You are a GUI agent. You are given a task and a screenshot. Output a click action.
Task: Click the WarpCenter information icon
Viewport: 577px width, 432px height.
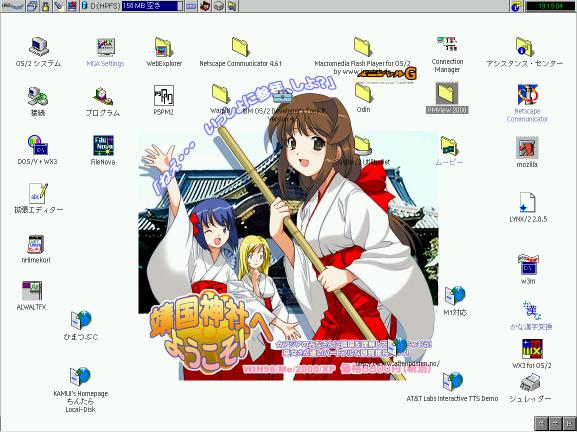[517, 6]
